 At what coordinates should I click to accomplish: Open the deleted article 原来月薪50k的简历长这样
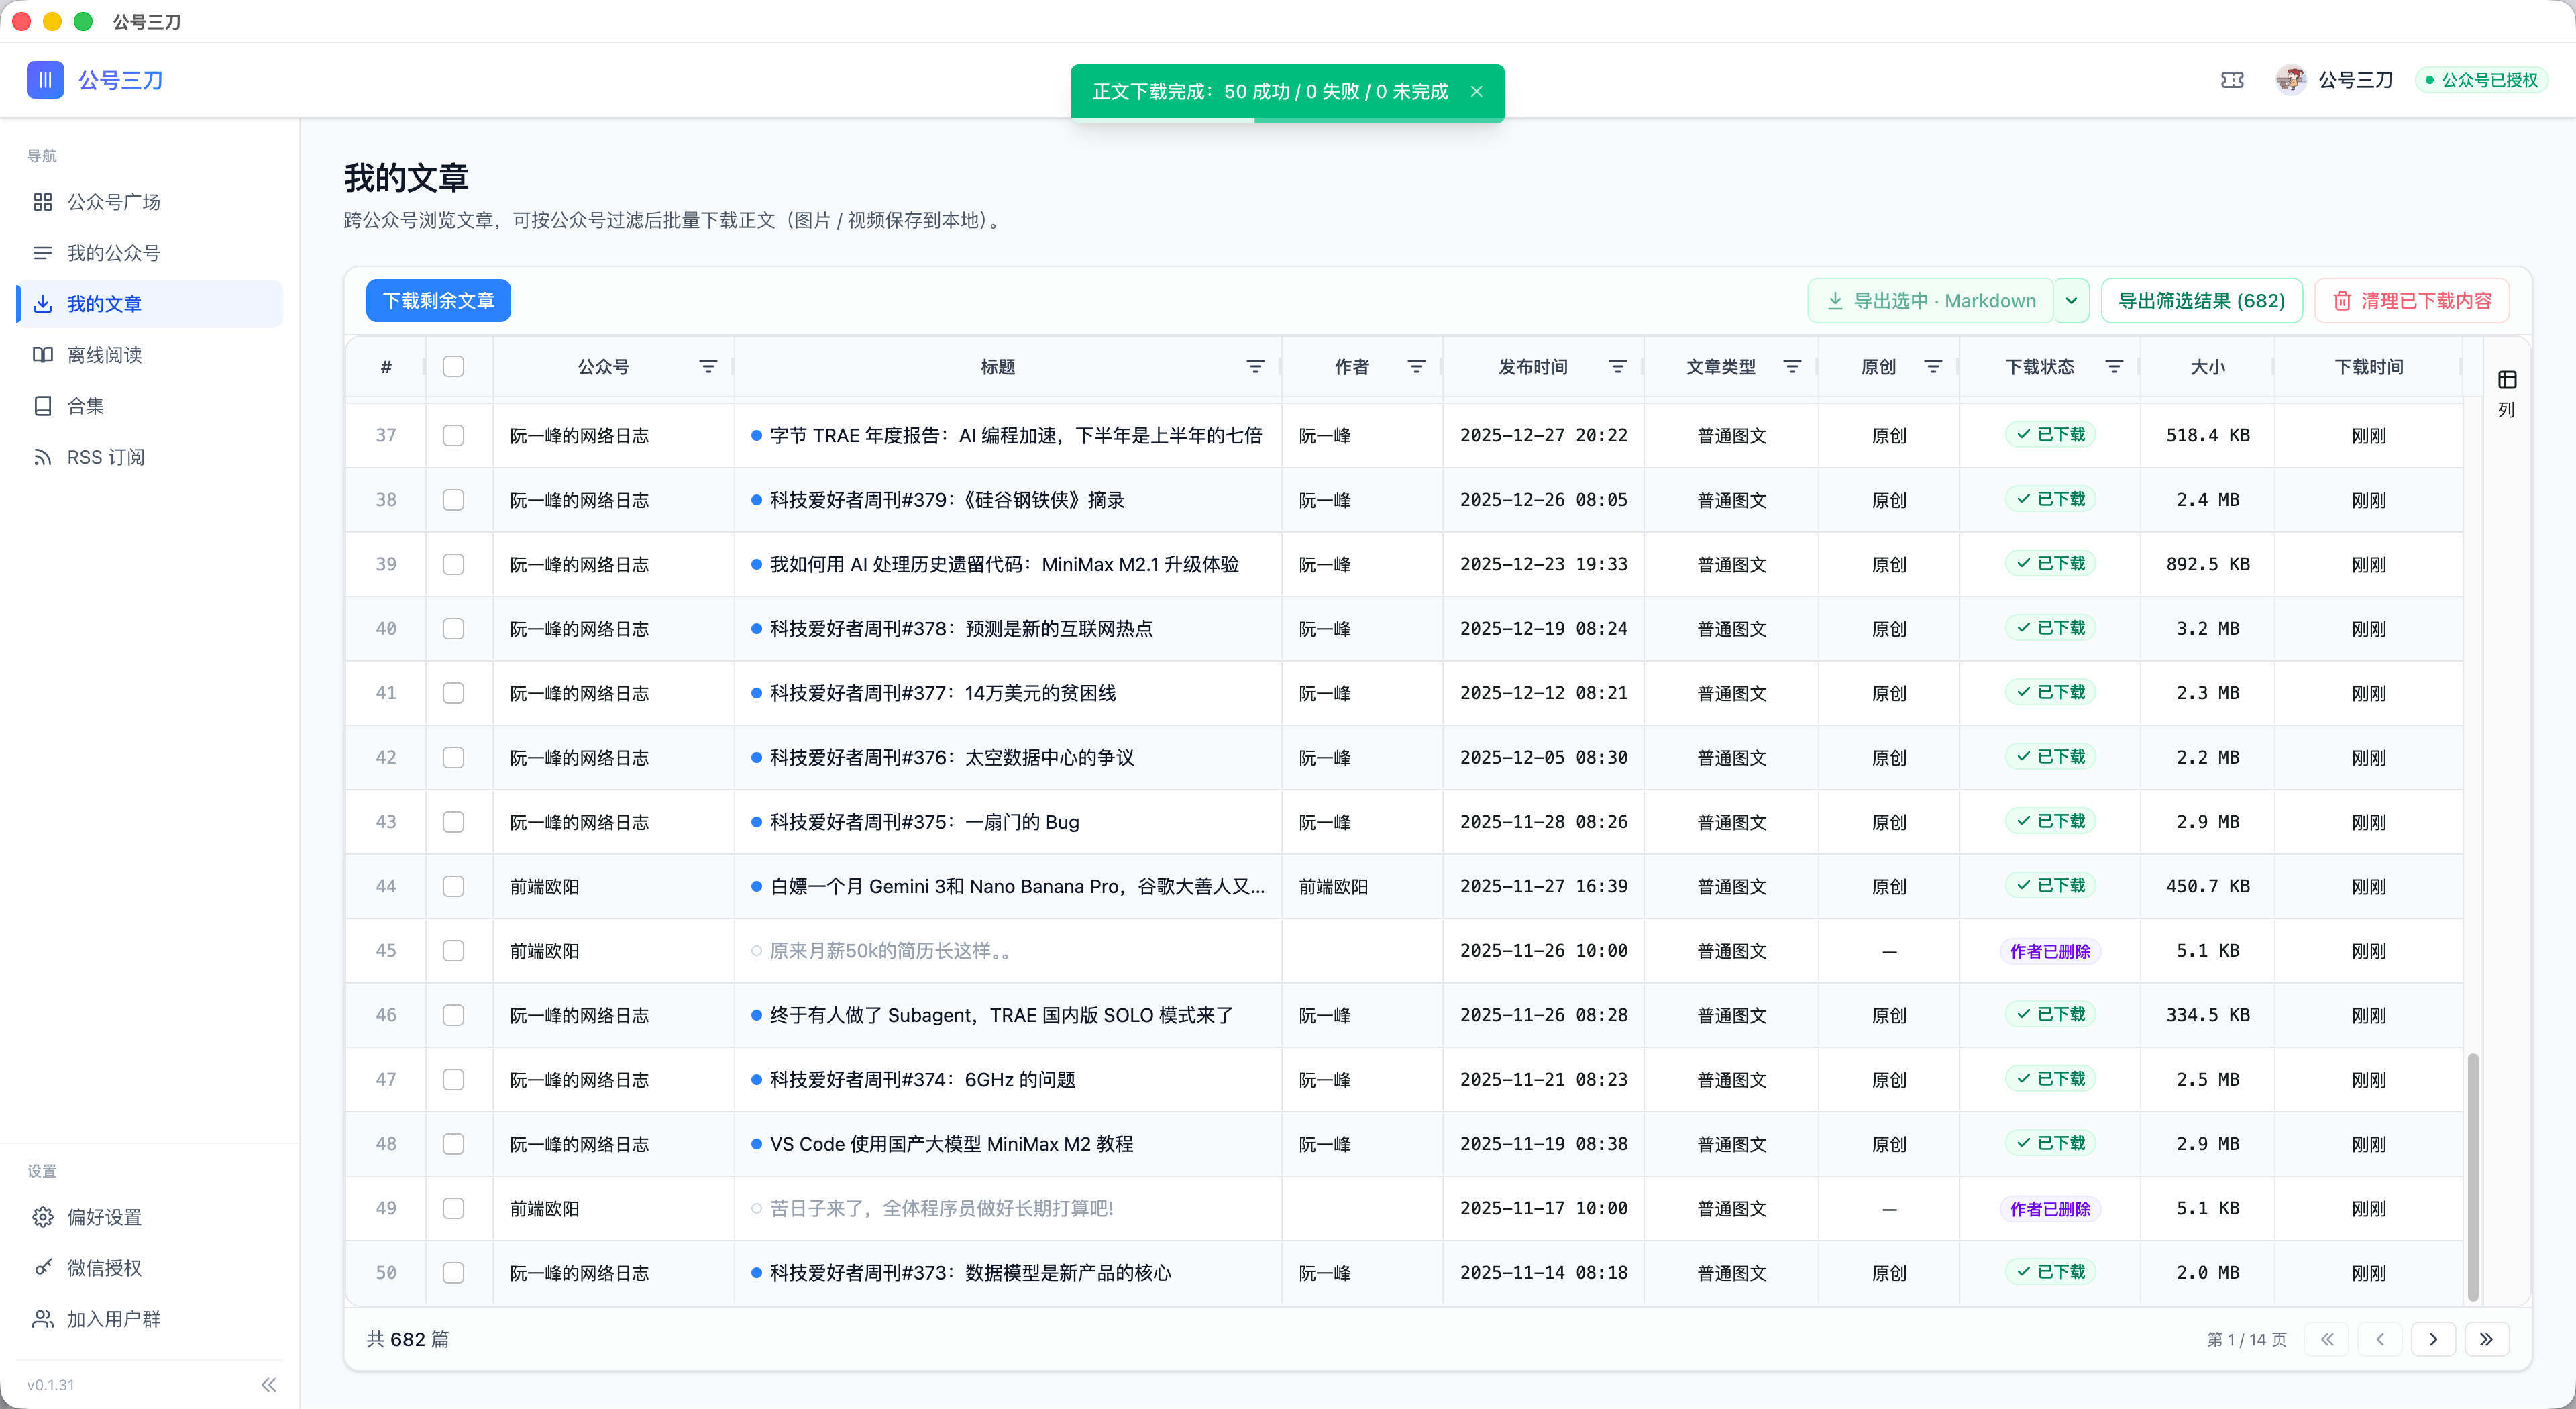(889, 950)
